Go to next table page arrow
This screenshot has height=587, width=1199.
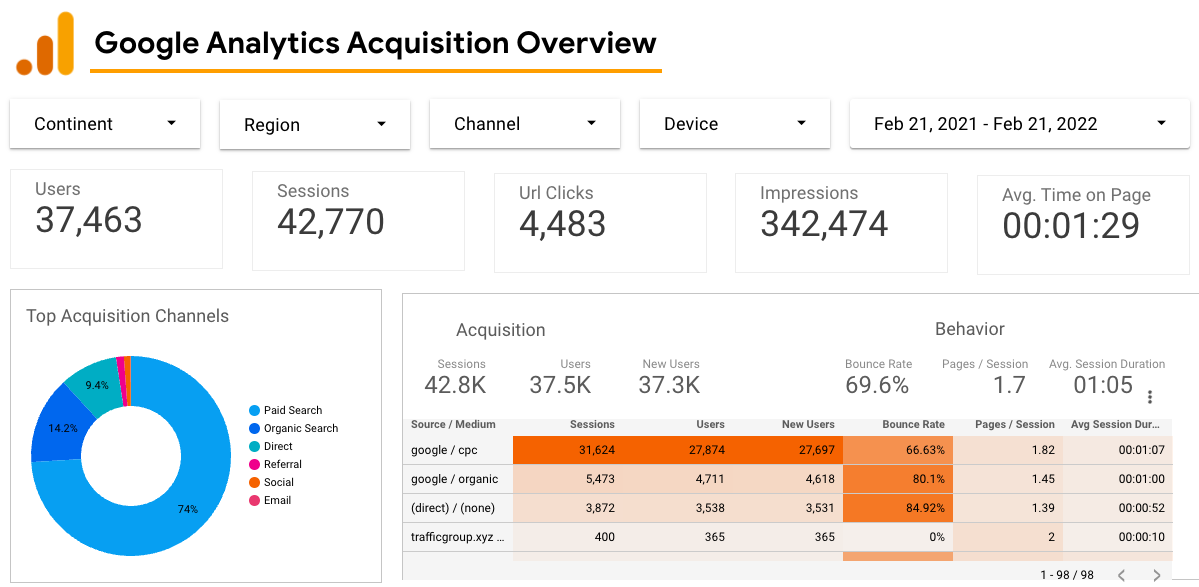coord(1157,575)
